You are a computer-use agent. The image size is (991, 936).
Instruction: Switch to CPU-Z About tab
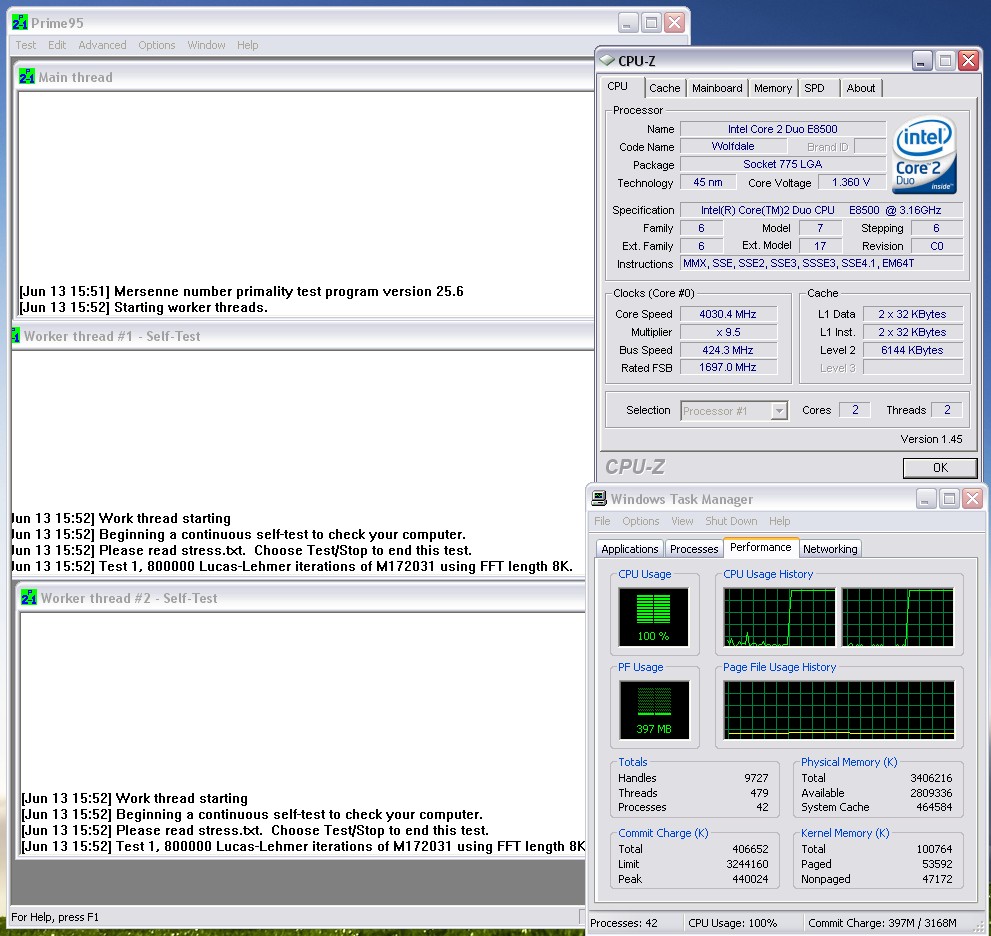tap(861, 88)
